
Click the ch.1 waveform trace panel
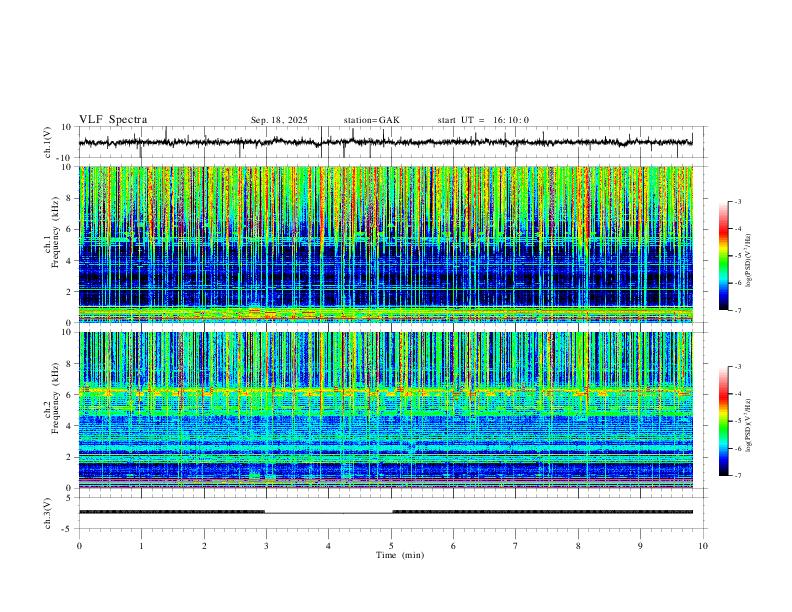pos(392,142)
